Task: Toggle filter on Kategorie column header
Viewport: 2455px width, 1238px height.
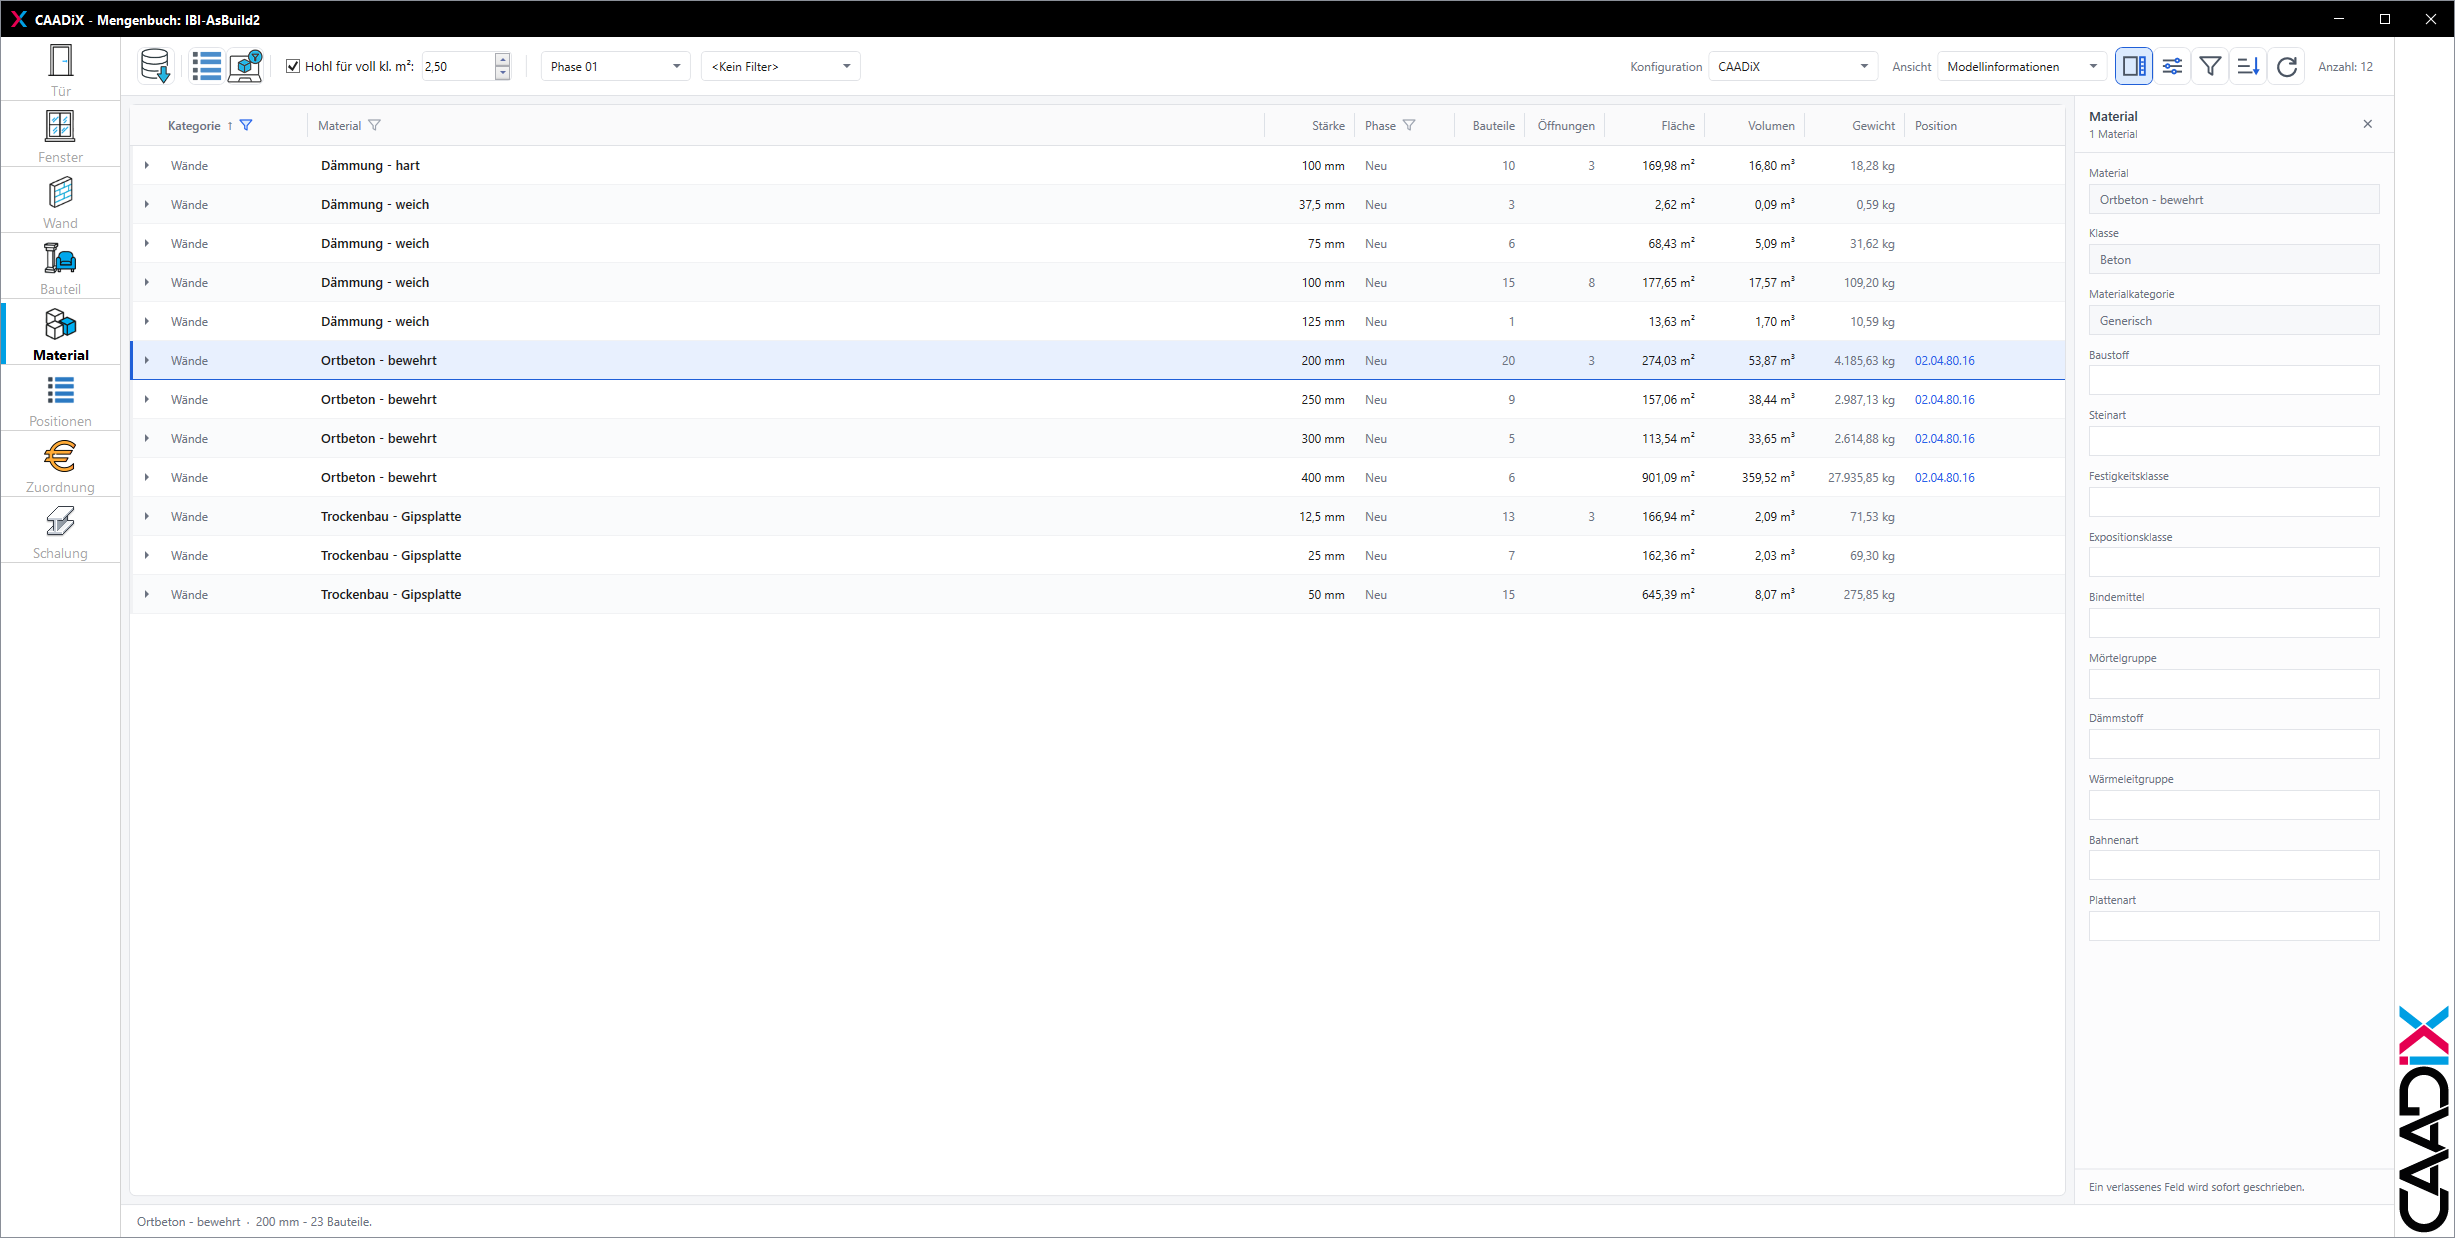Action: point(246,125)
